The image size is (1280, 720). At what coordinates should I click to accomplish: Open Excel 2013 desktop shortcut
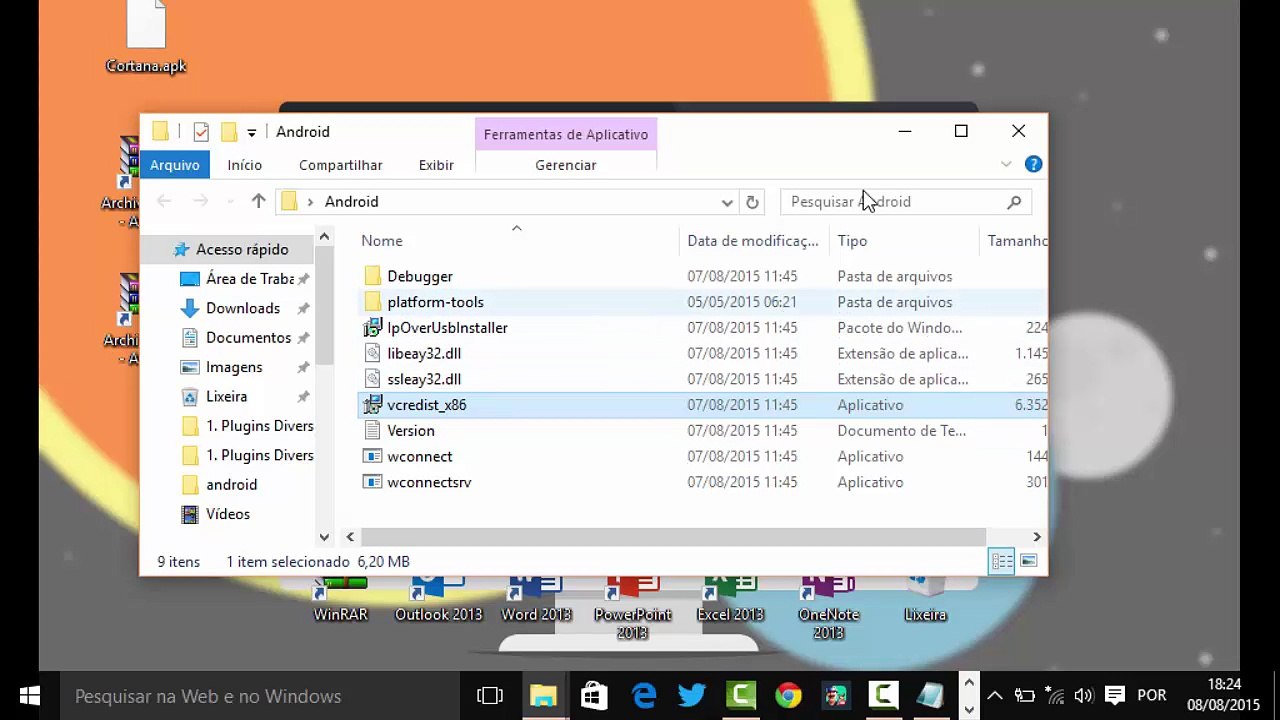pyautogui.click(x=730, y=600)
